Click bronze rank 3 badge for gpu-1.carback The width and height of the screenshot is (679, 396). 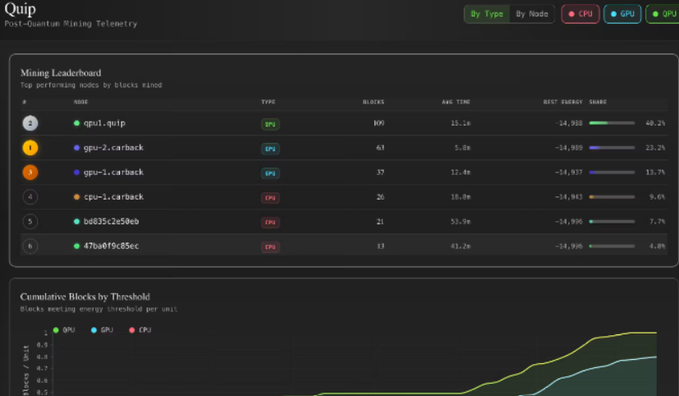30,172
